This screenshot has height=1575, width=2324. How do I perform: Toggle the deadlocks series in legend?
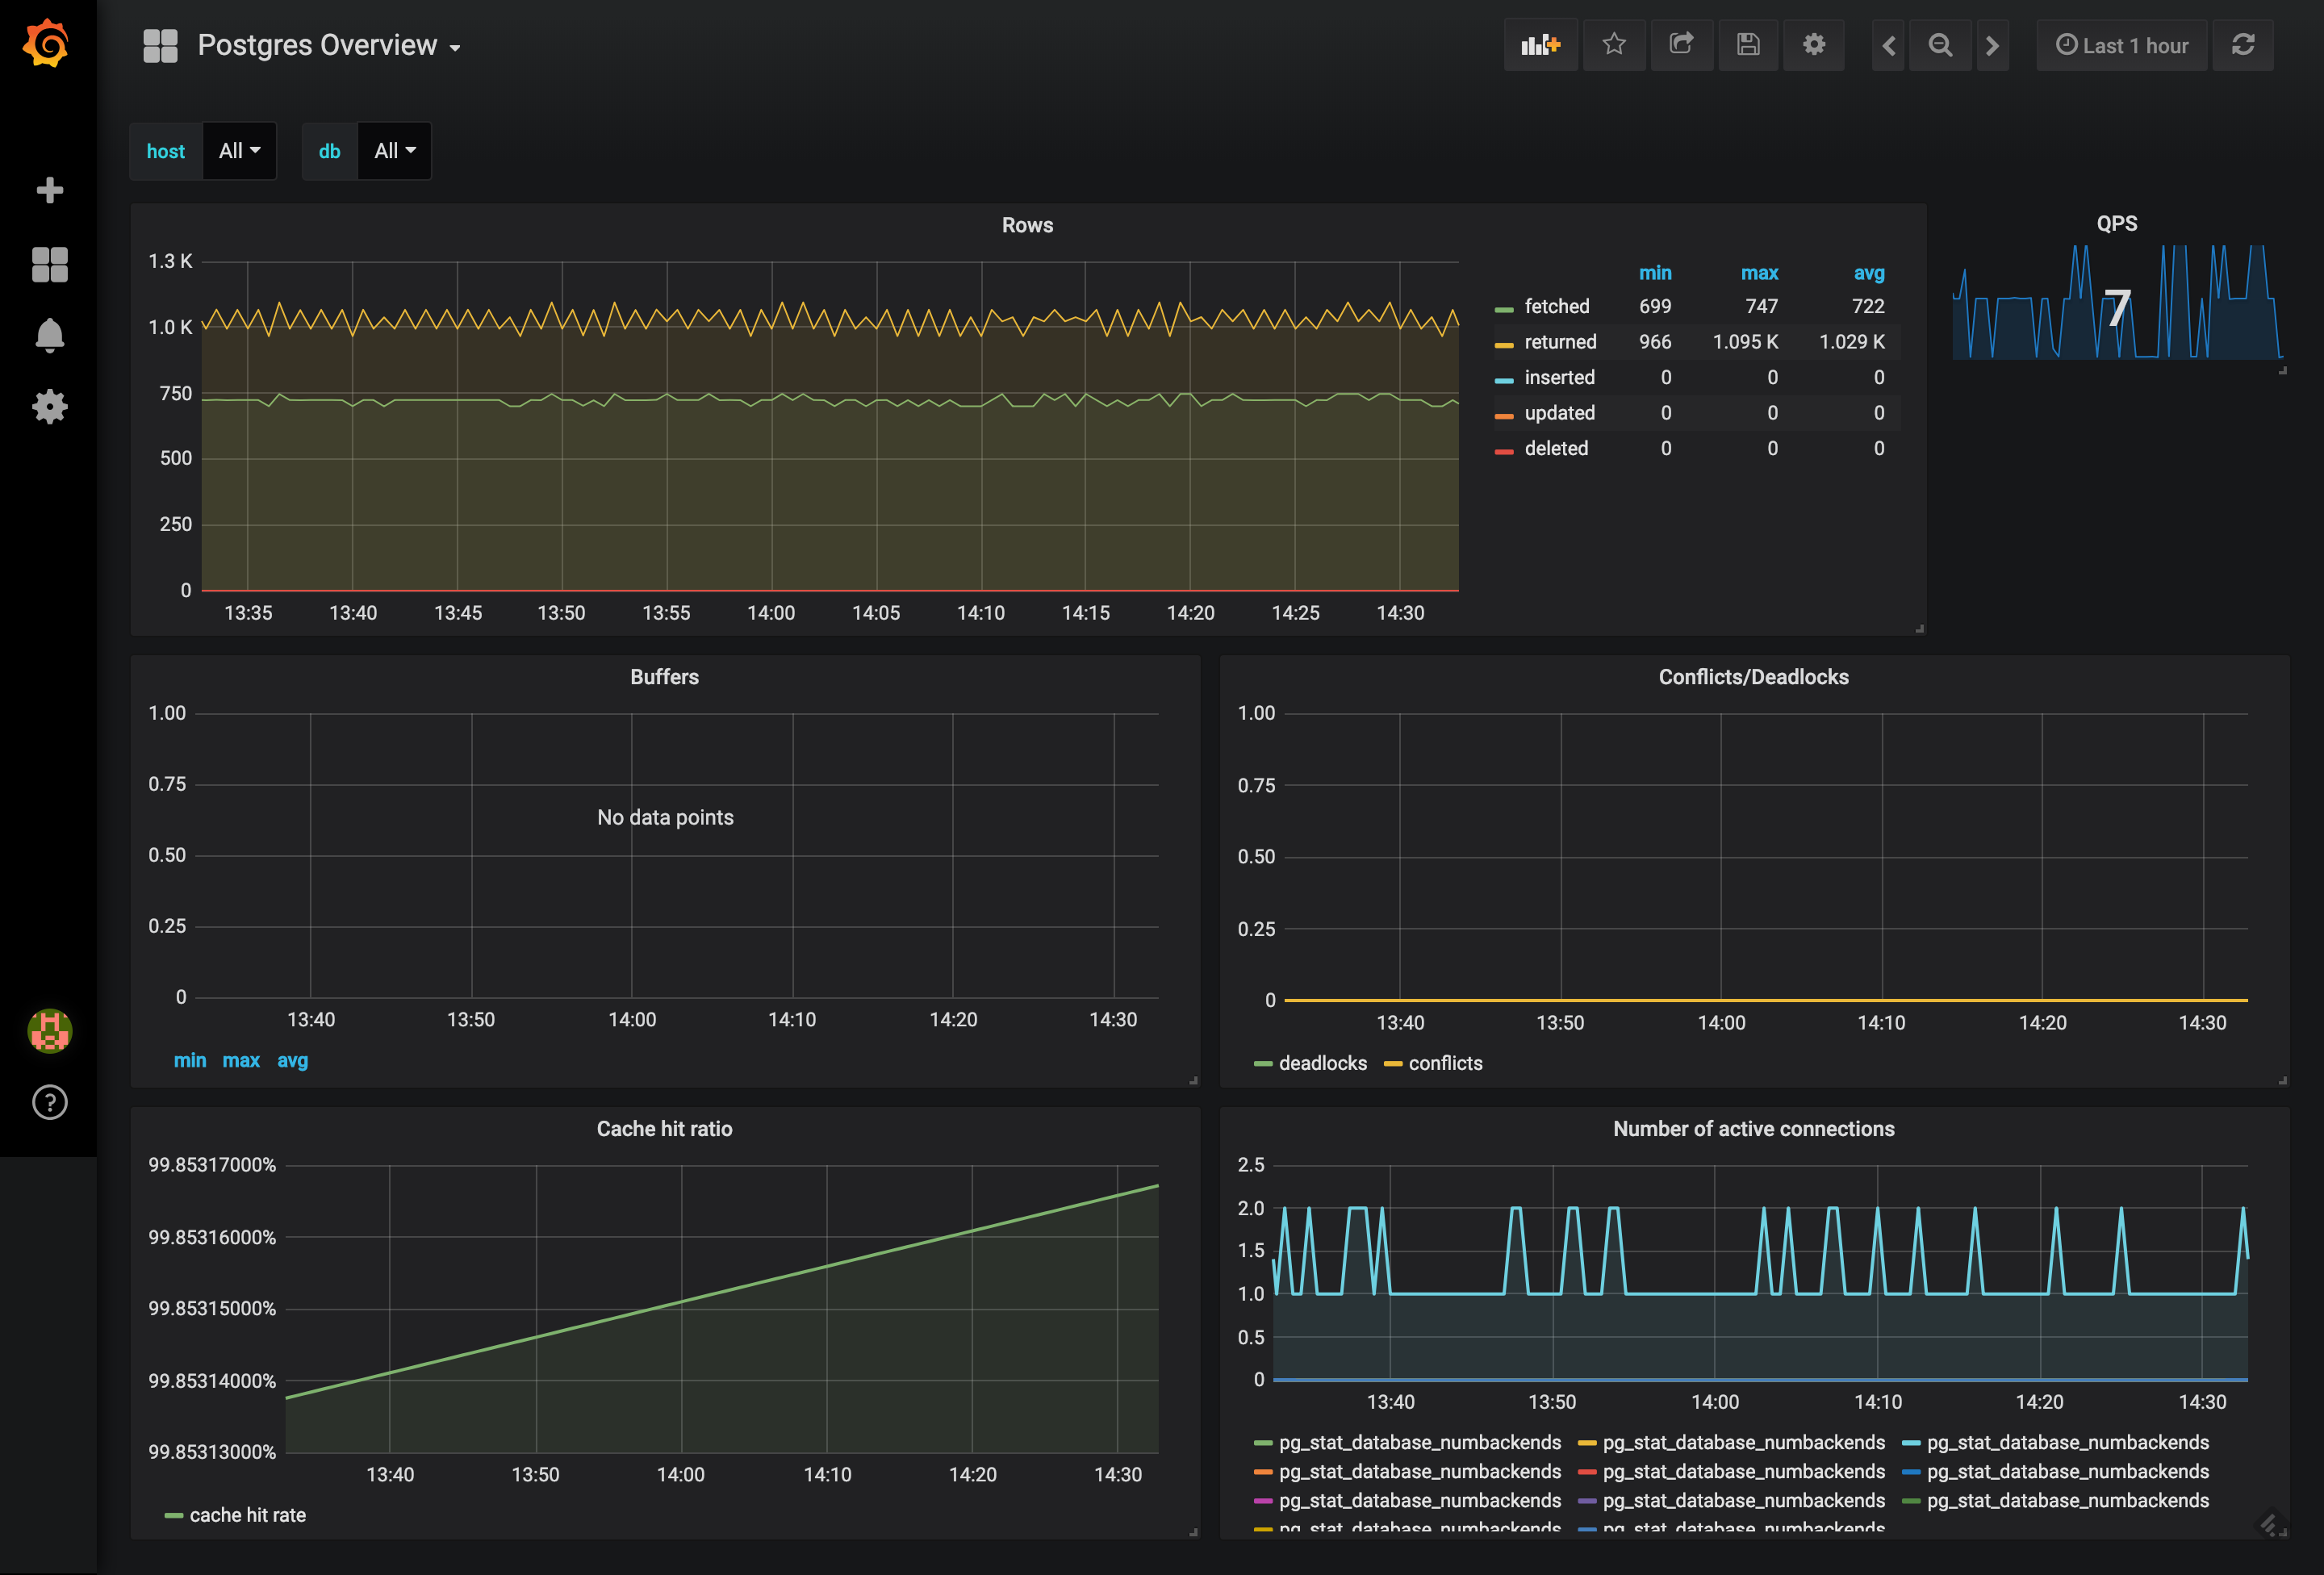pyautogui.click(x=1322, y=1063)
